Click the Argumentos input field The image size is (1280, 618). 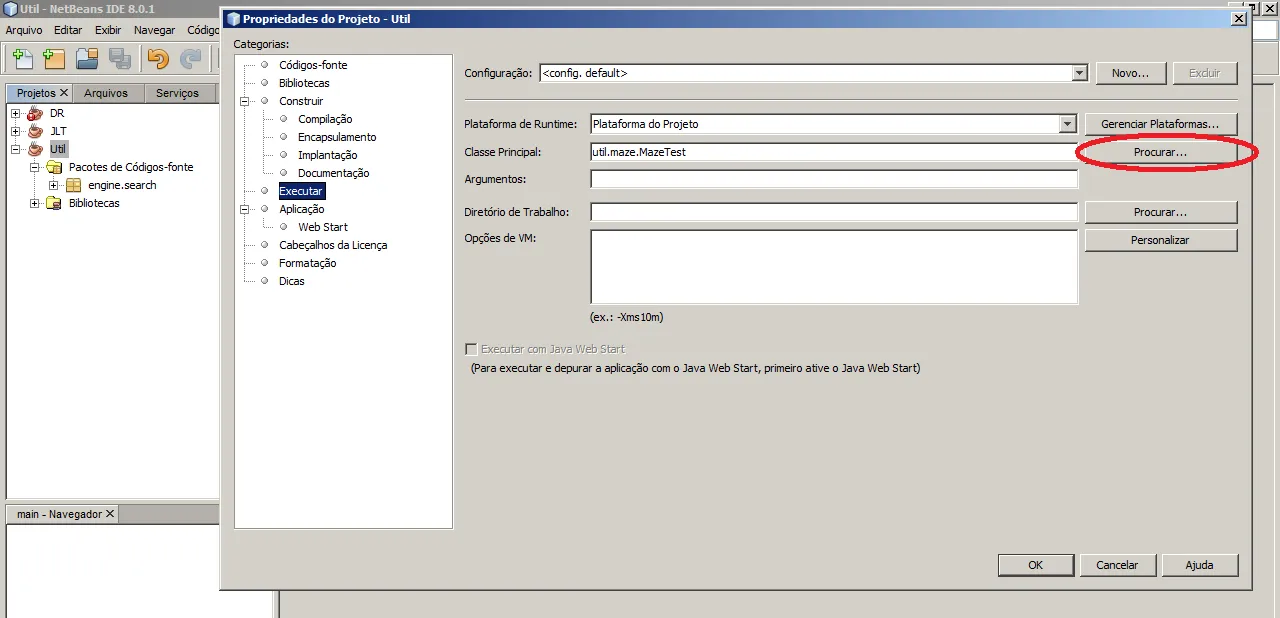(833, 179)
